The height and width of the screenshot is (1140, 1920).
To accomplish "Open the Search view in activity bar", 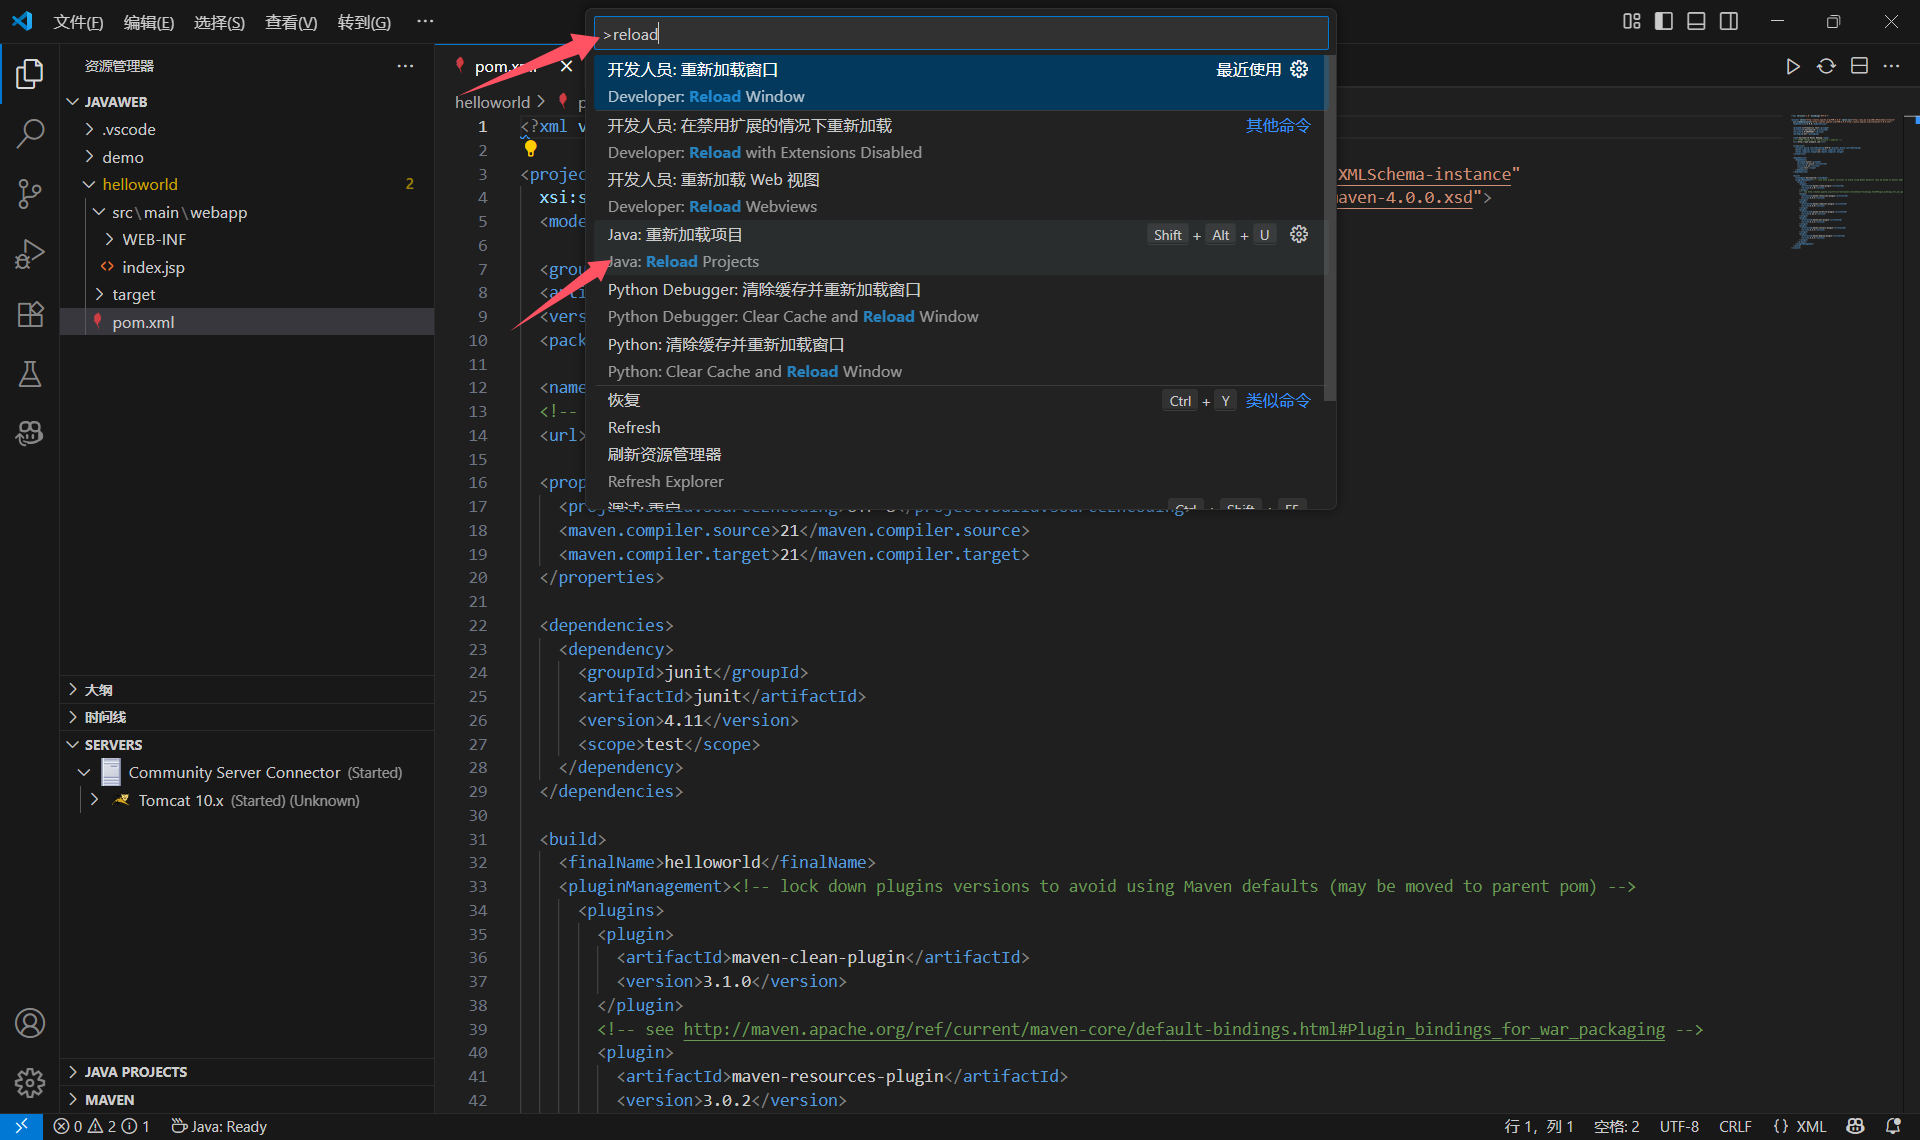I will coord(30,133).
